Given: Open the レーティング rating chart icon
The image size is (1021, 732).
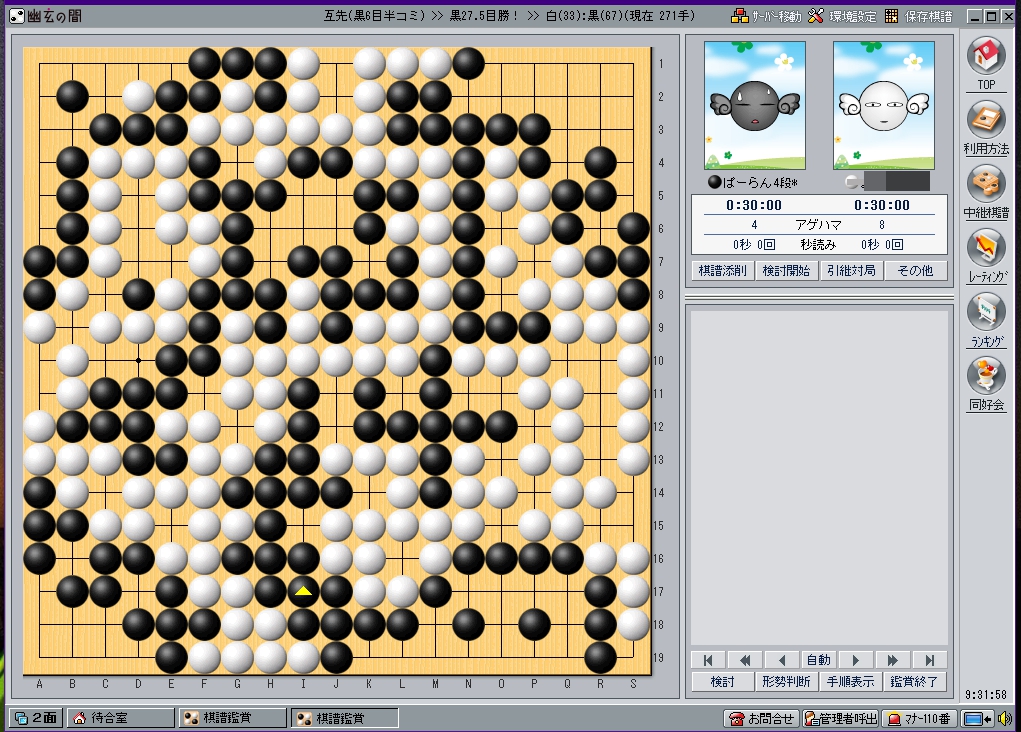Looking at the screenshot, I should [x=986, y=248].
